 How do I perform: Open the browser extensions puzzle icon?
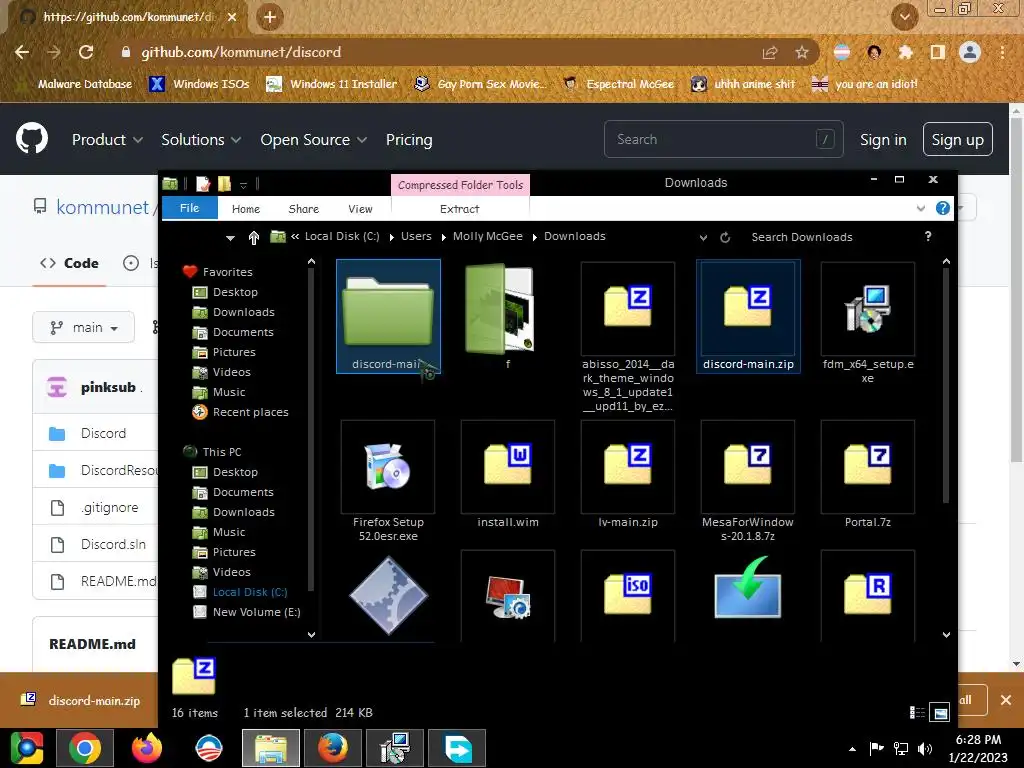905,52
